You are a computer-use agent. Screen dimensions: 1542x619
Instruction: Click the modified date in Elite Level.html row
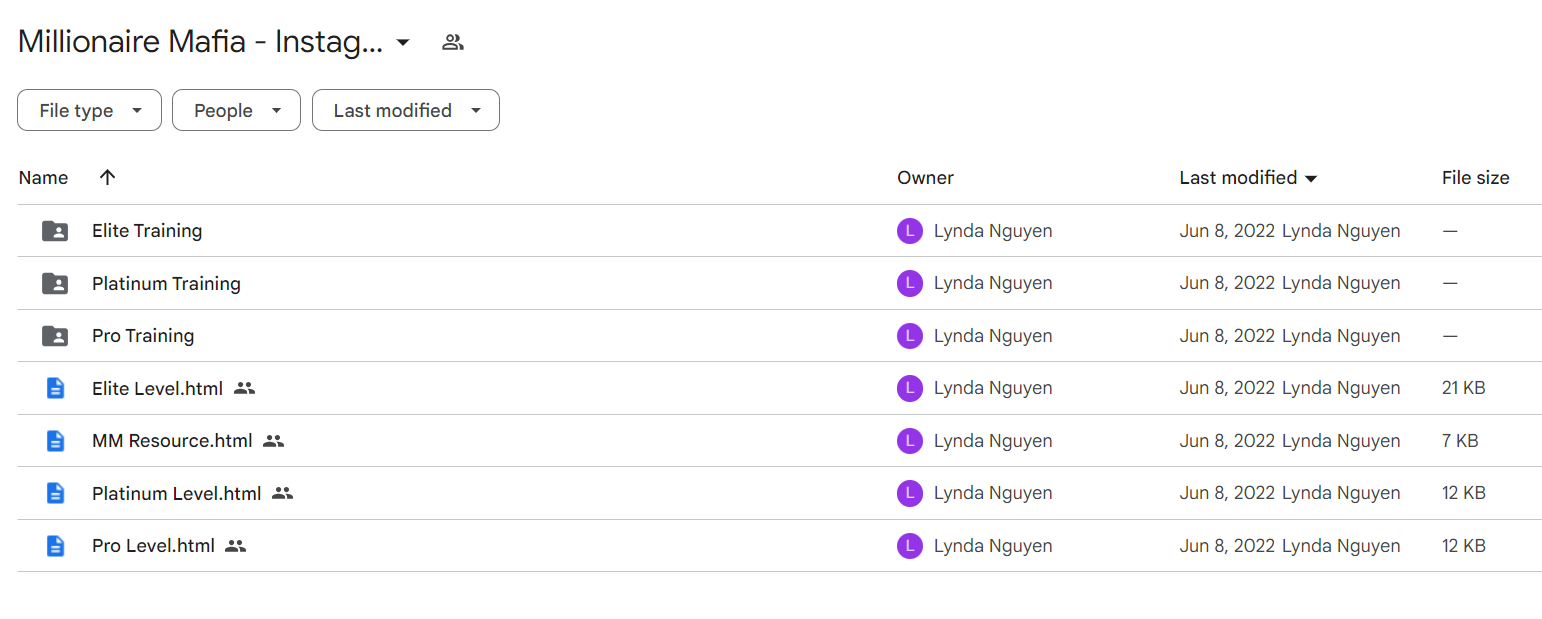point(1227,388)
